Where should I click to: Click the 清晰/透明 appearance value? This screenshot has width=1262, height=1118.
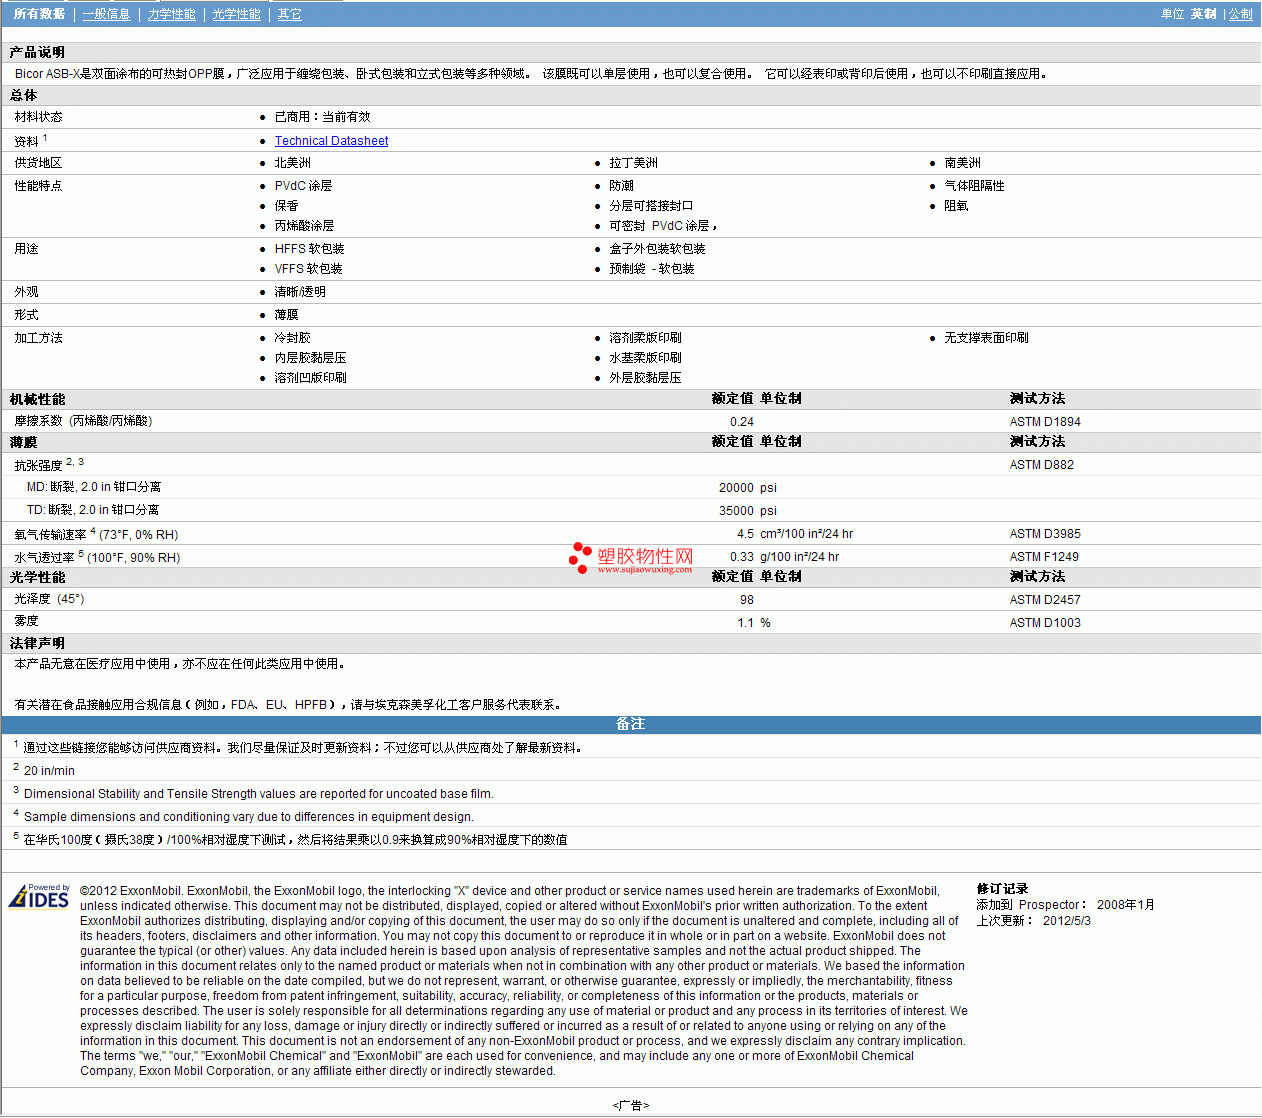coord(300,292)
